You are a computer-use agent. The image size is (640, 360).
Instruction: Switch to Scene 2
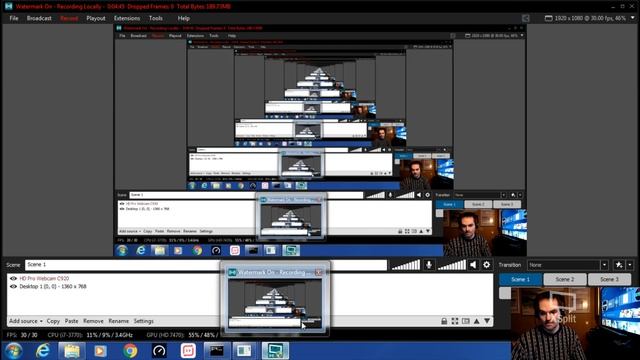coord(565,280)
